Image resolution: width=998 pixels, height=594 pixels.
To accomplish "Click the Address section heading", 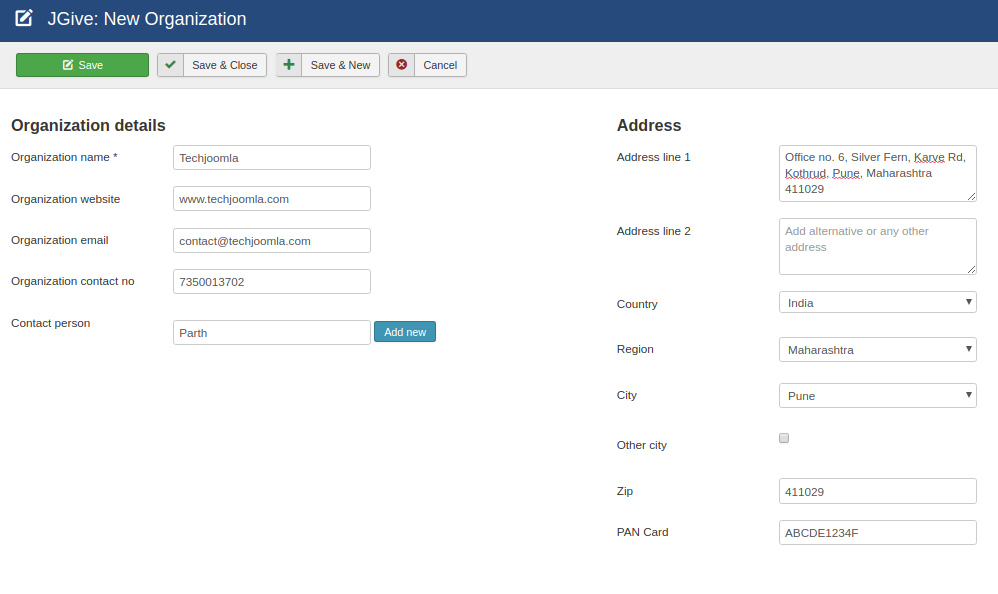I will click(649, 125).
